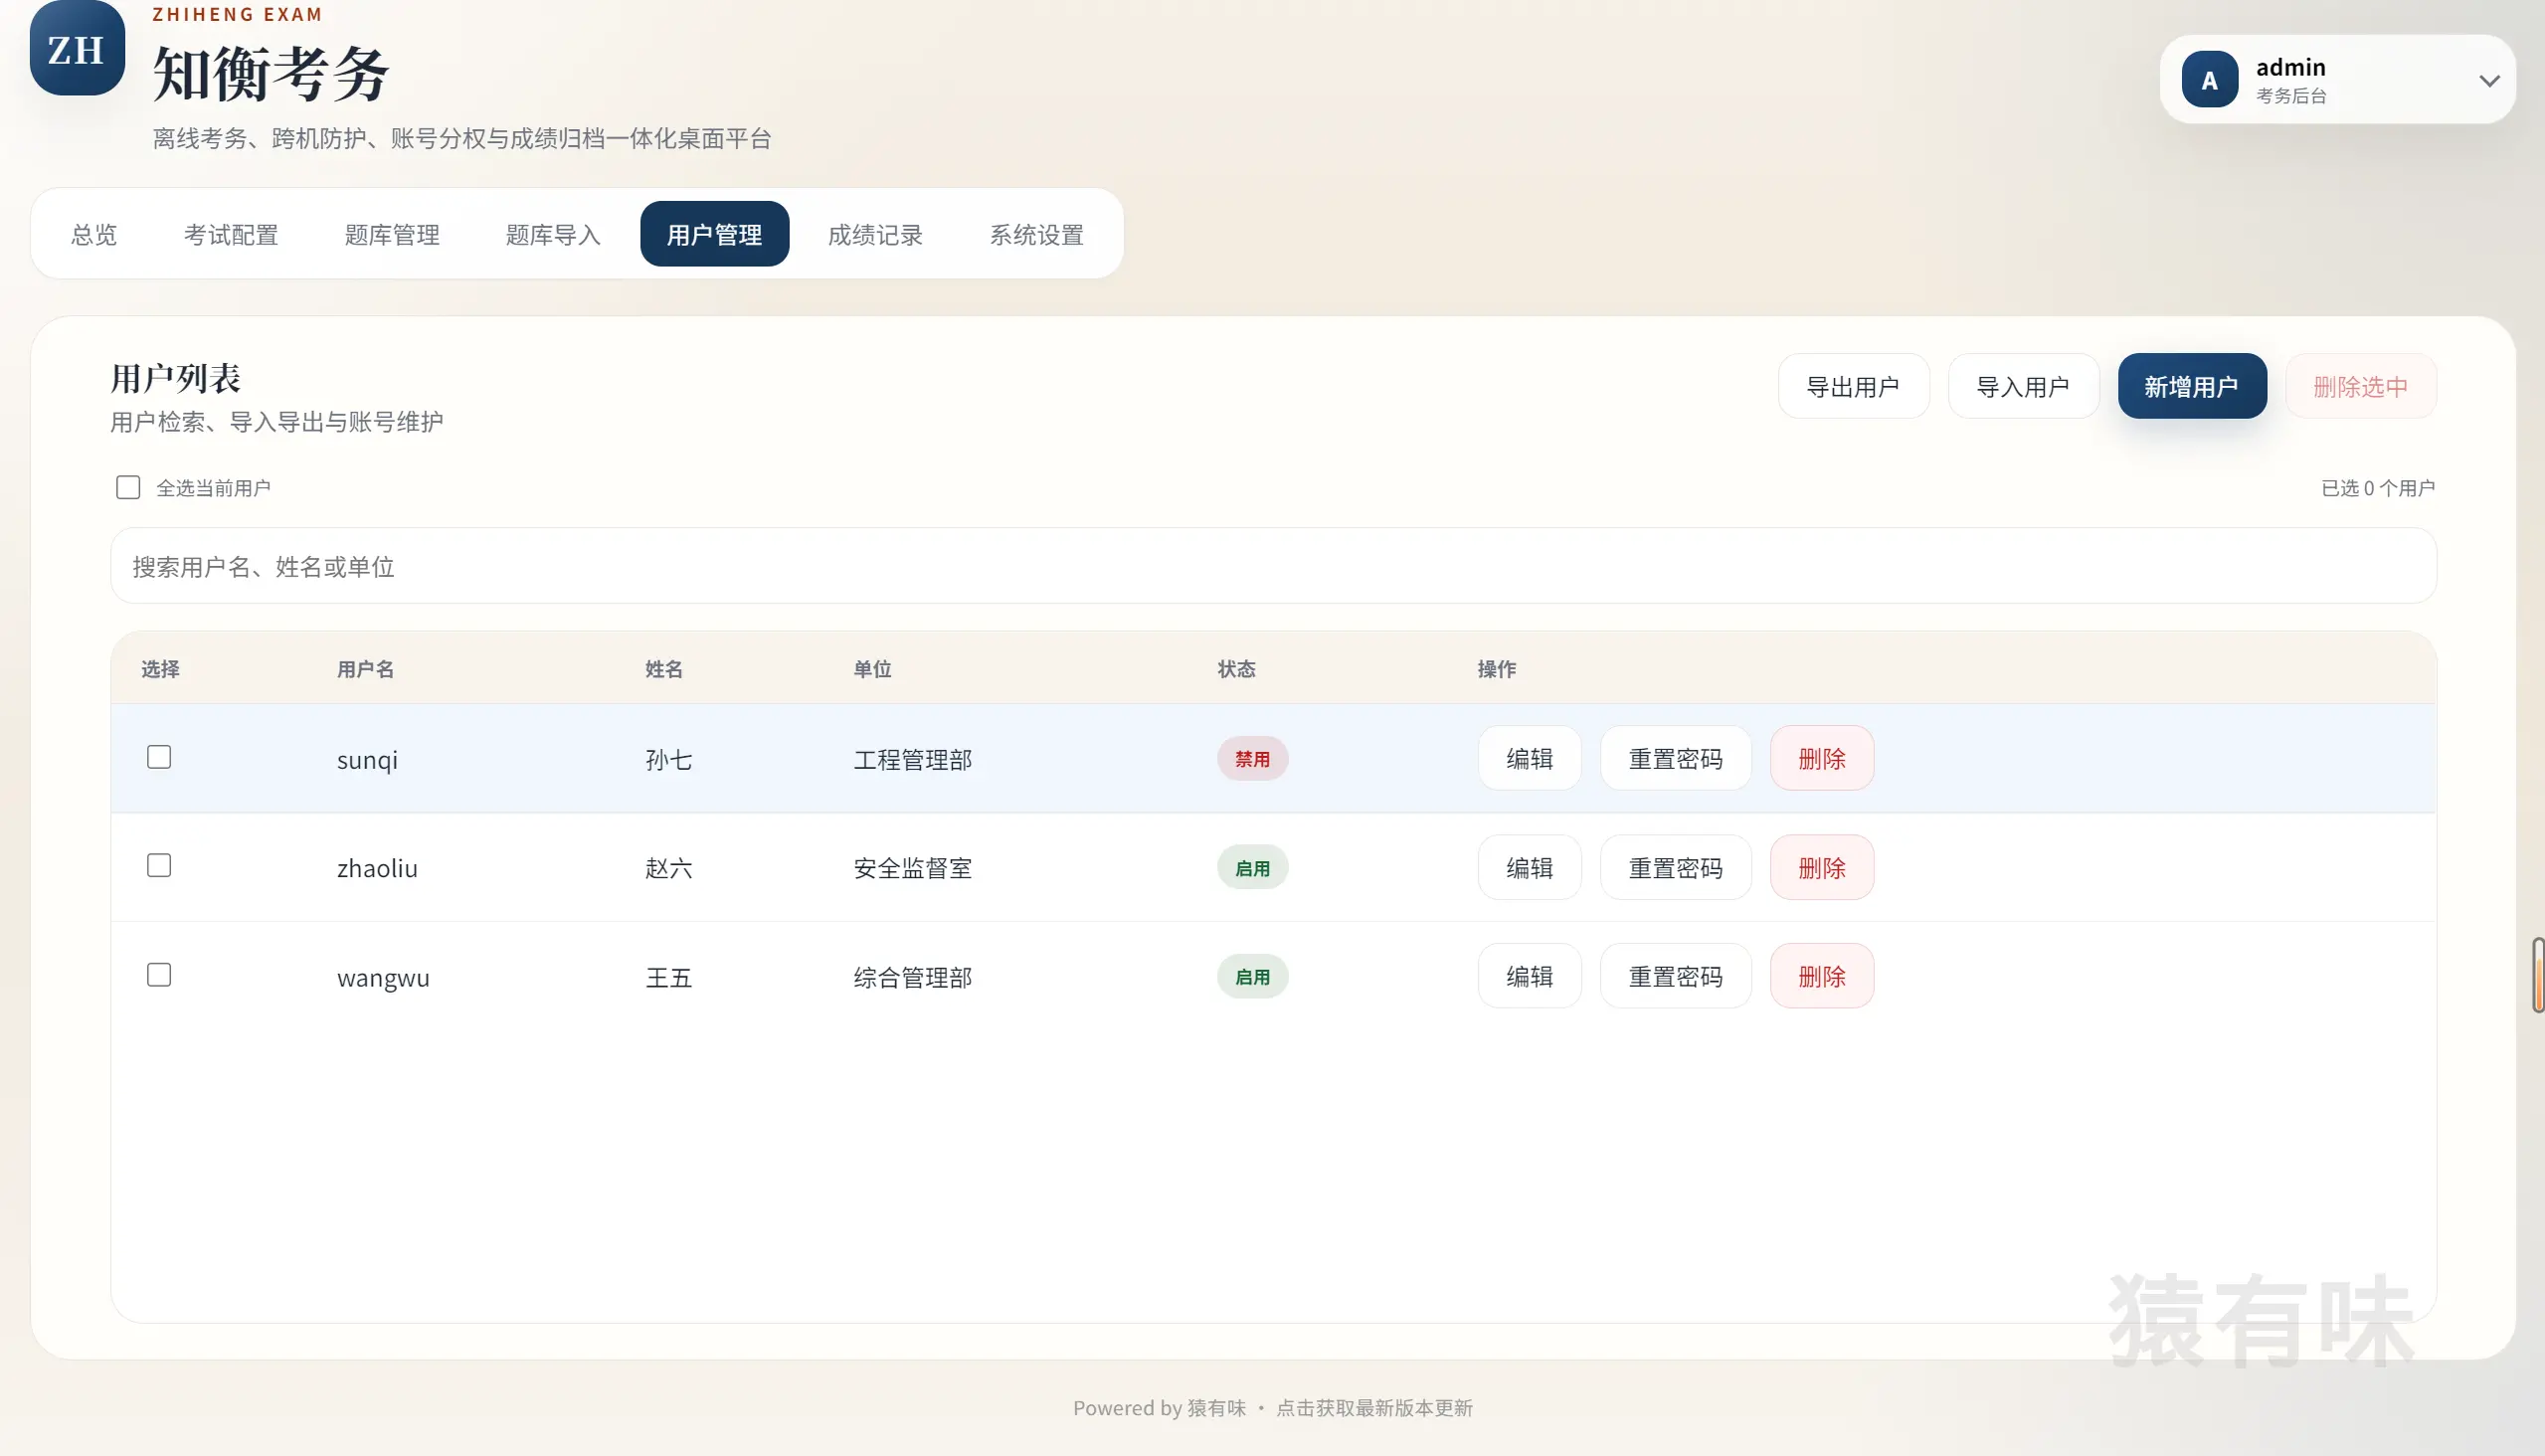
Task: Switch to the 题库导入 tab
Action: click(x=552, y=234)
